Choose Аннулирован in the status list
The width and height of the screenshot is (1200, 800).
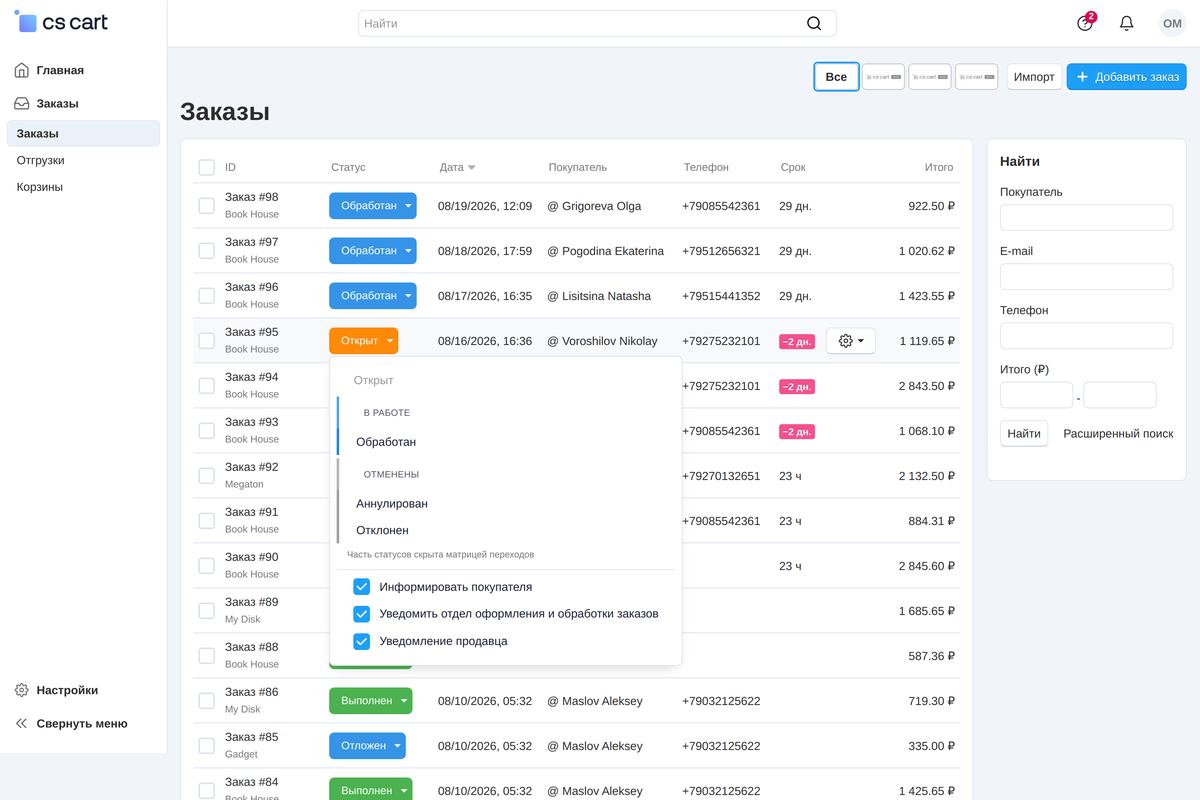392,504
